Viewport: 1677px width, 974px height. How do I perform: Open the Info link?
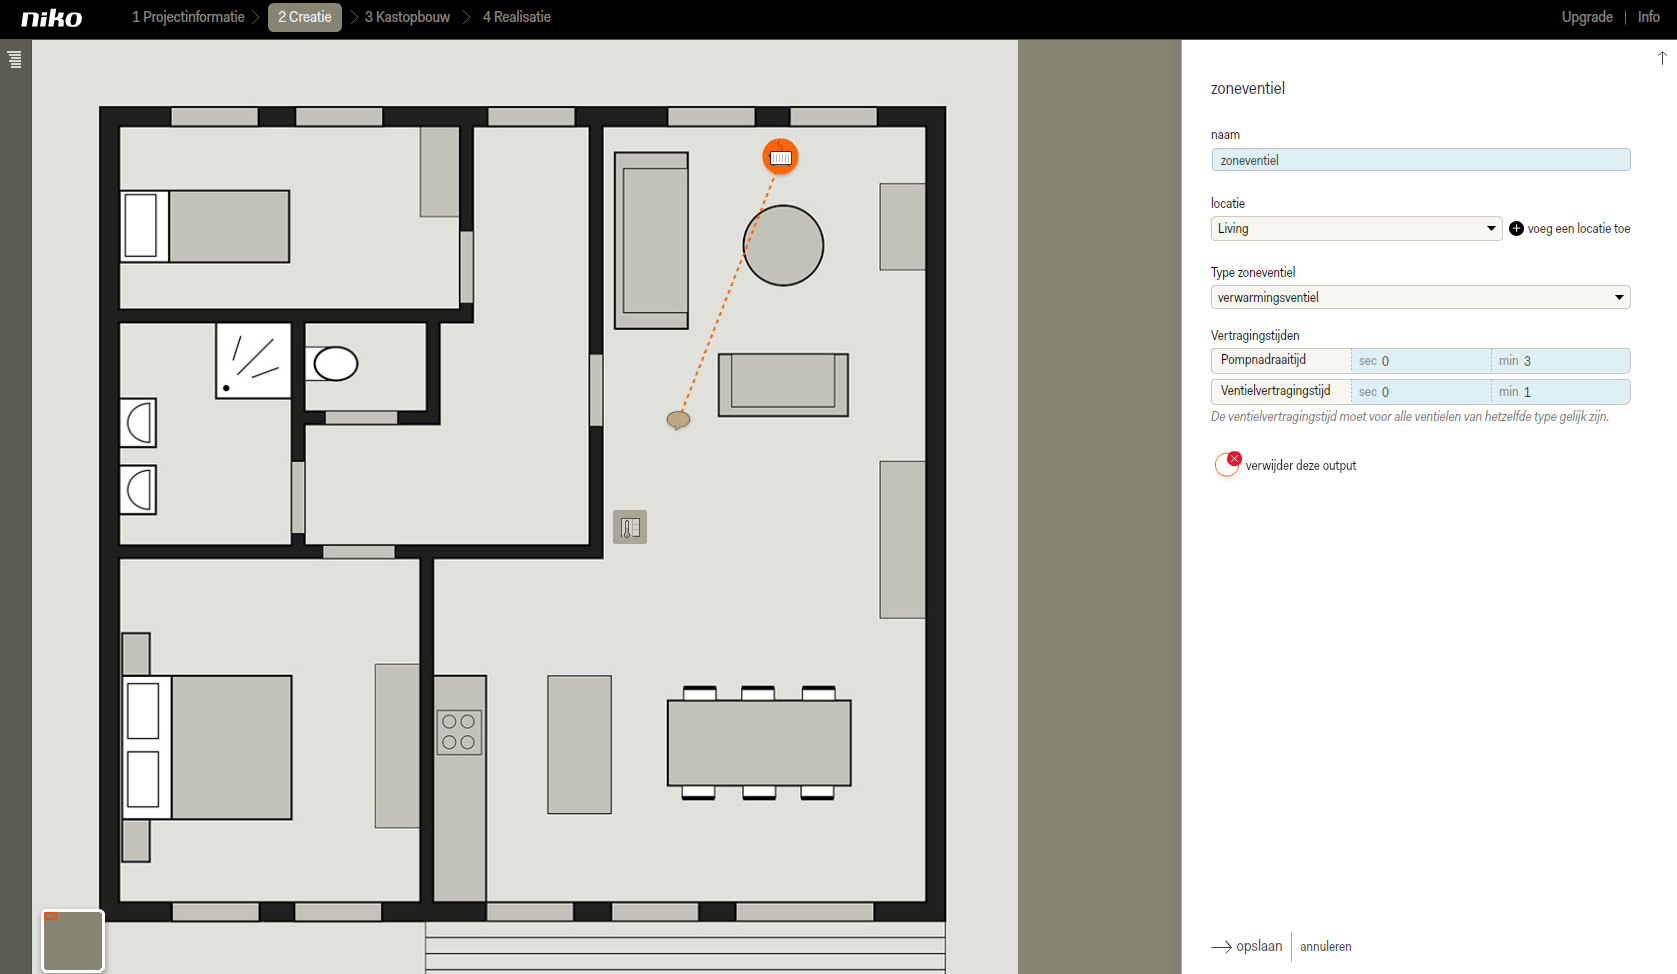(x=1648, y=17)
